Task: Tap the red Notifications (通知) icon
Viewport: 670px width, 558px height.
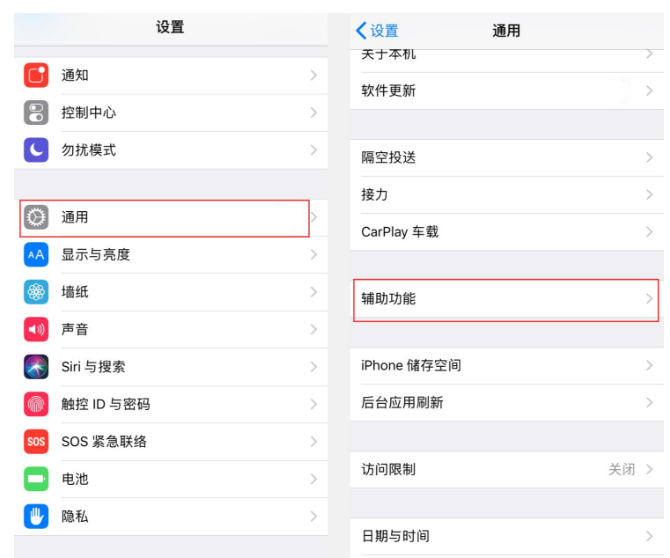Action: [36, 75]
